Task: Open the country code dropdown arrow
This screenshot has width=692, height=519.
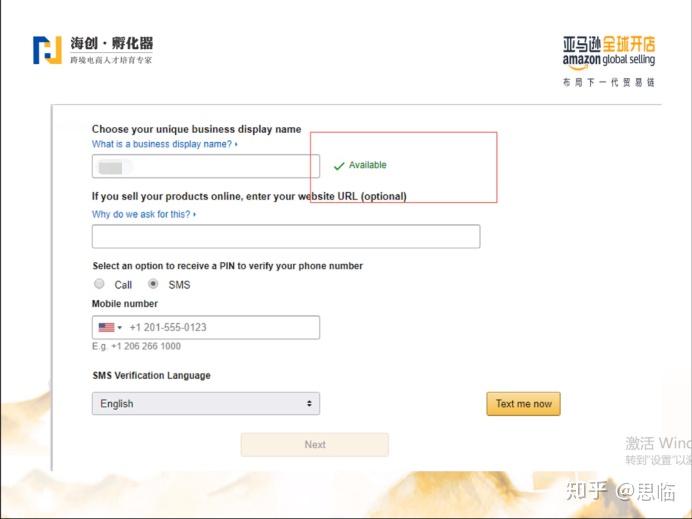Action: click(x=120, y=327)
